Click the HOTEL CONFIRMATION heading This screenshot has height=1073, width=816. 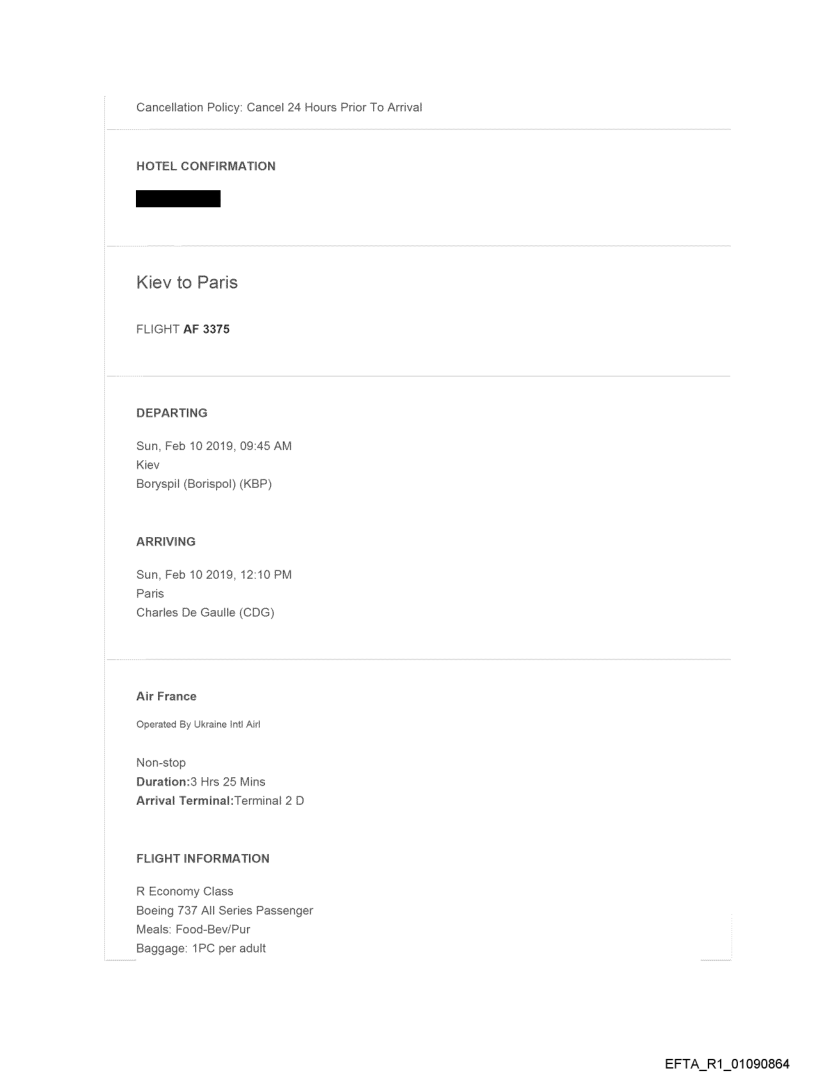205,166
